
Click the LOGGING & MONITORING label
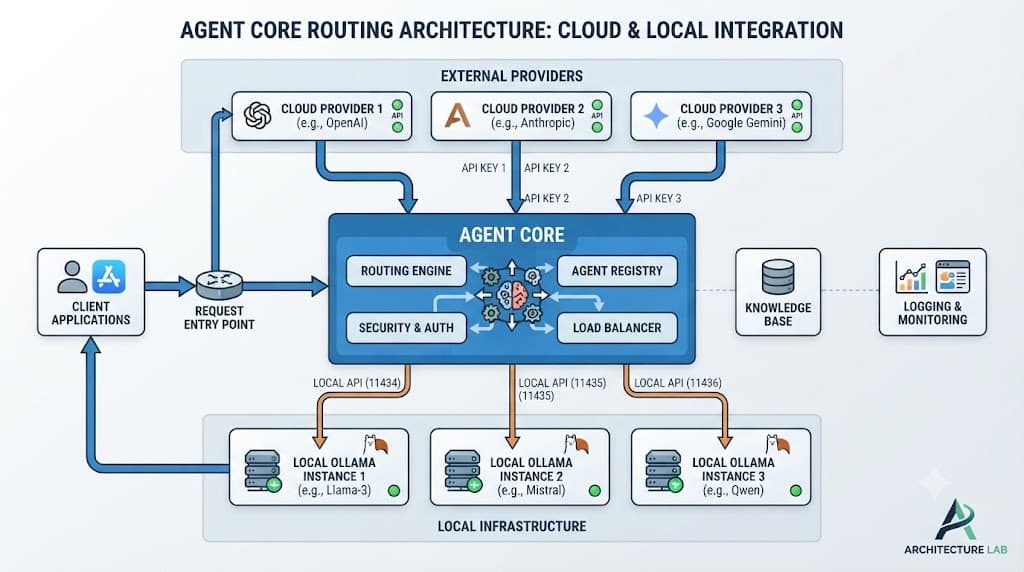pyautogui.click(x=932, y=313)
